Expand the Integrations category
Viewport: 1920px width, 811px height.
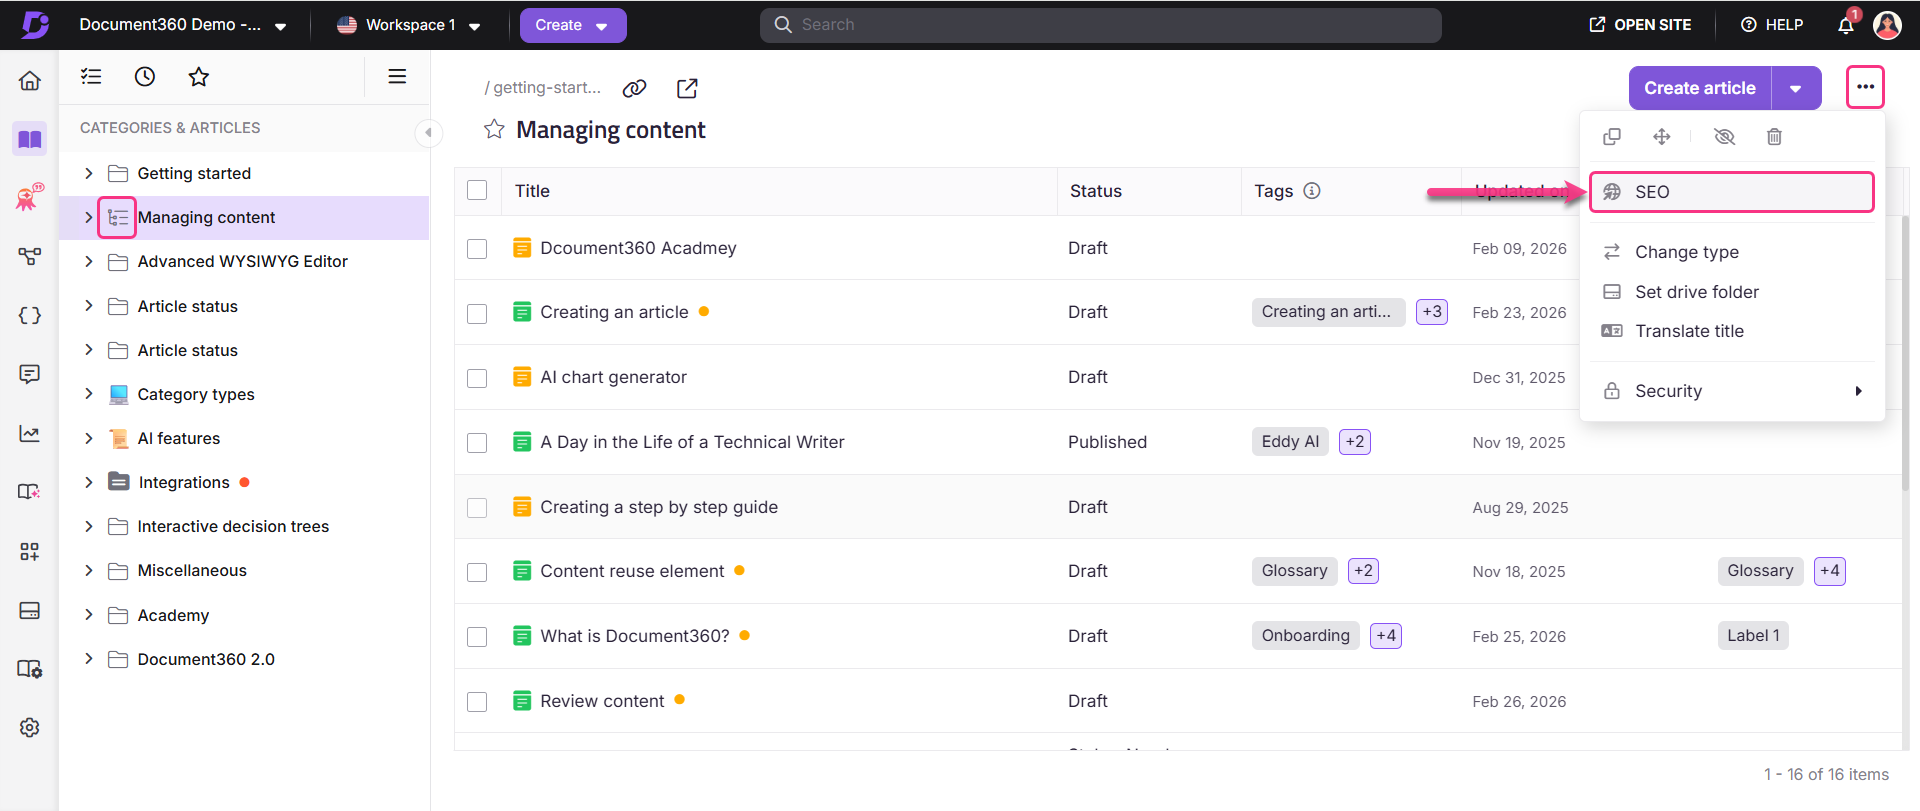pyautogui.click(x=89, y=482)
